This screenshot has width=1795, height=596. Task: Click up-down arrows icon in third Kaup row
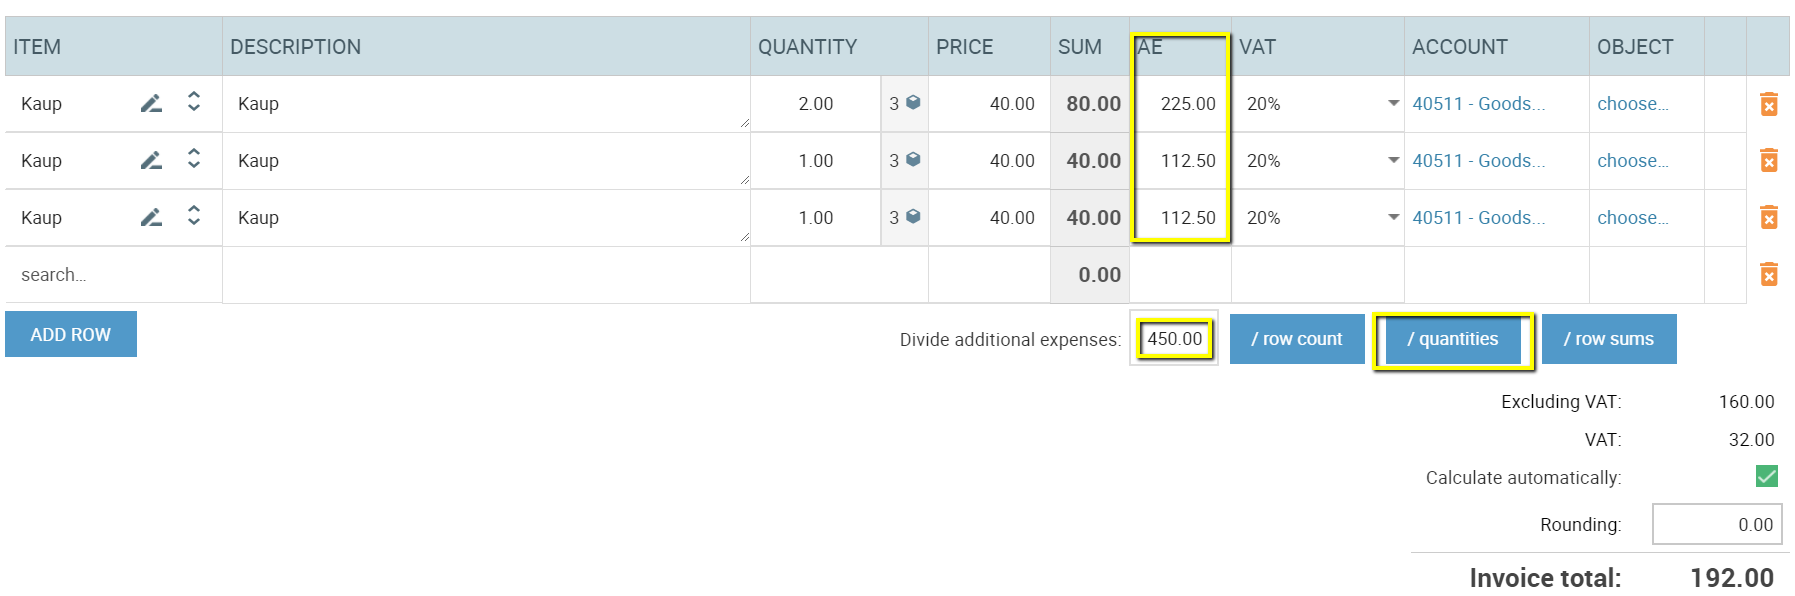click(x=194, y=215)
